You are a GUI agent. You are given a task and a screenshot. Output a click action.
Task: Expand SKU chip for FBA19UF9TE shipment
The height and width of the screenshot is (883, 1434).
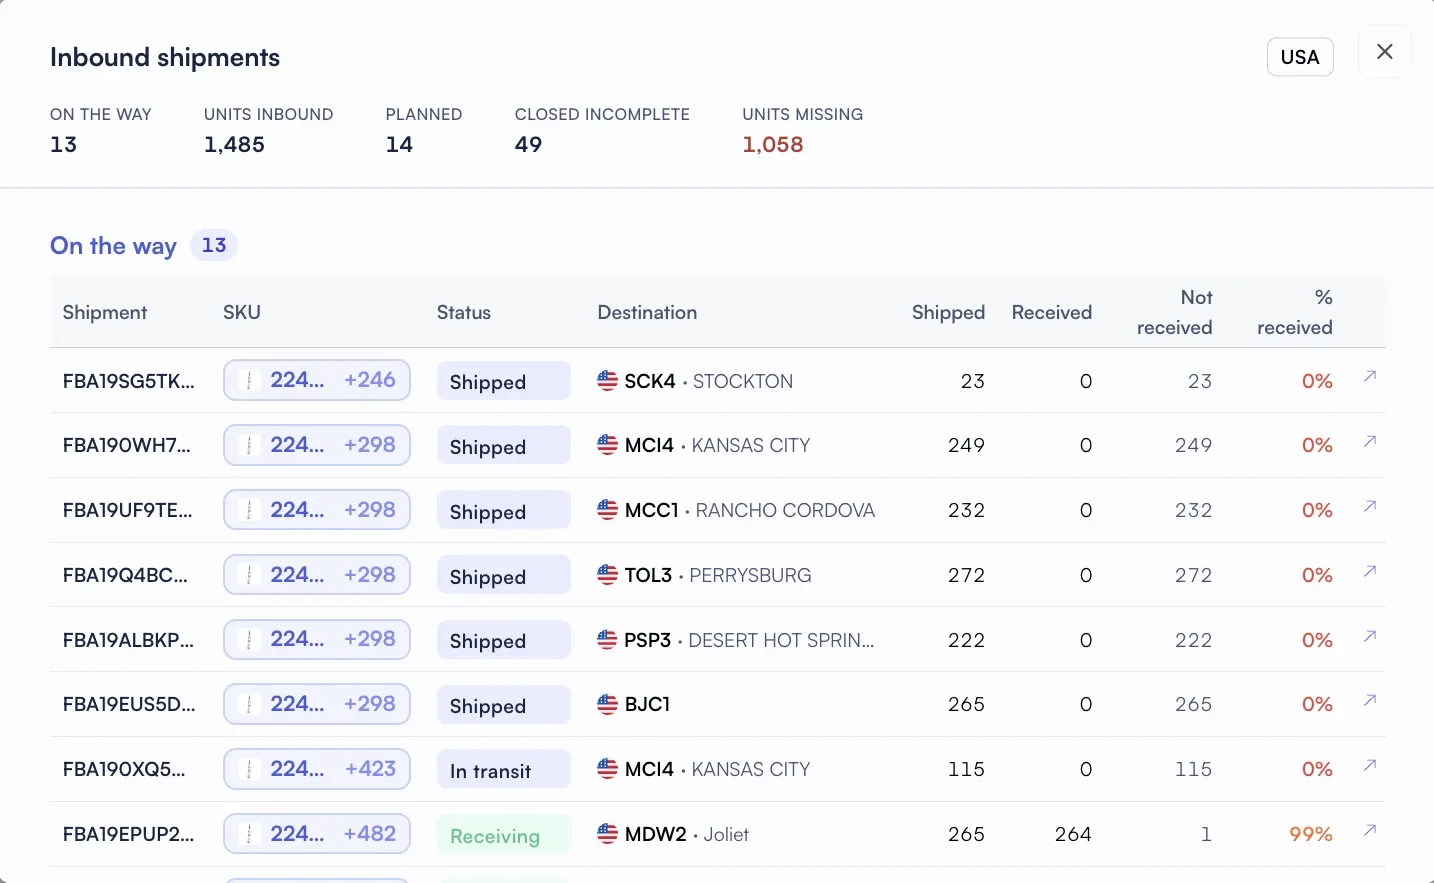(x=317, y=510)
